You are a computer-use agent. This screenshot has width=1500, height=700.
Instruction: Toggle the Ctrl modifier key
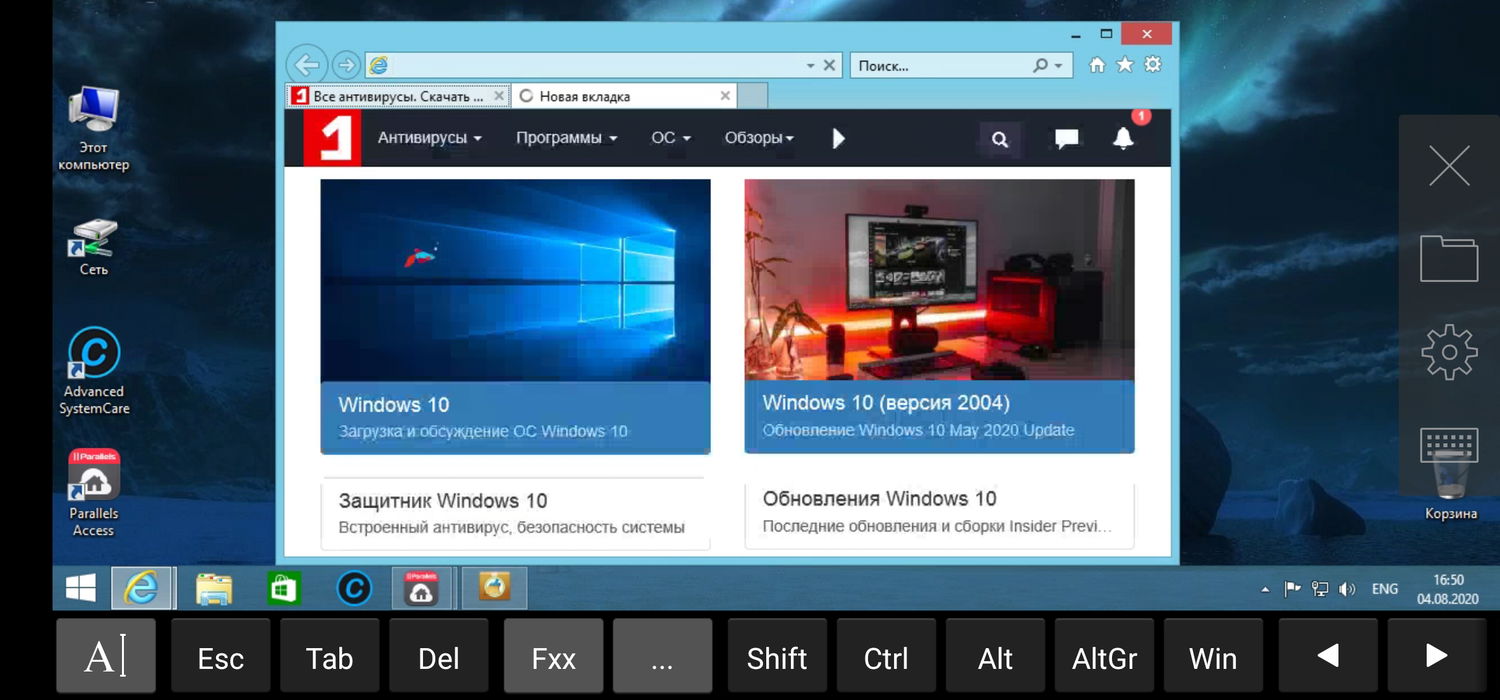(886, 658)
